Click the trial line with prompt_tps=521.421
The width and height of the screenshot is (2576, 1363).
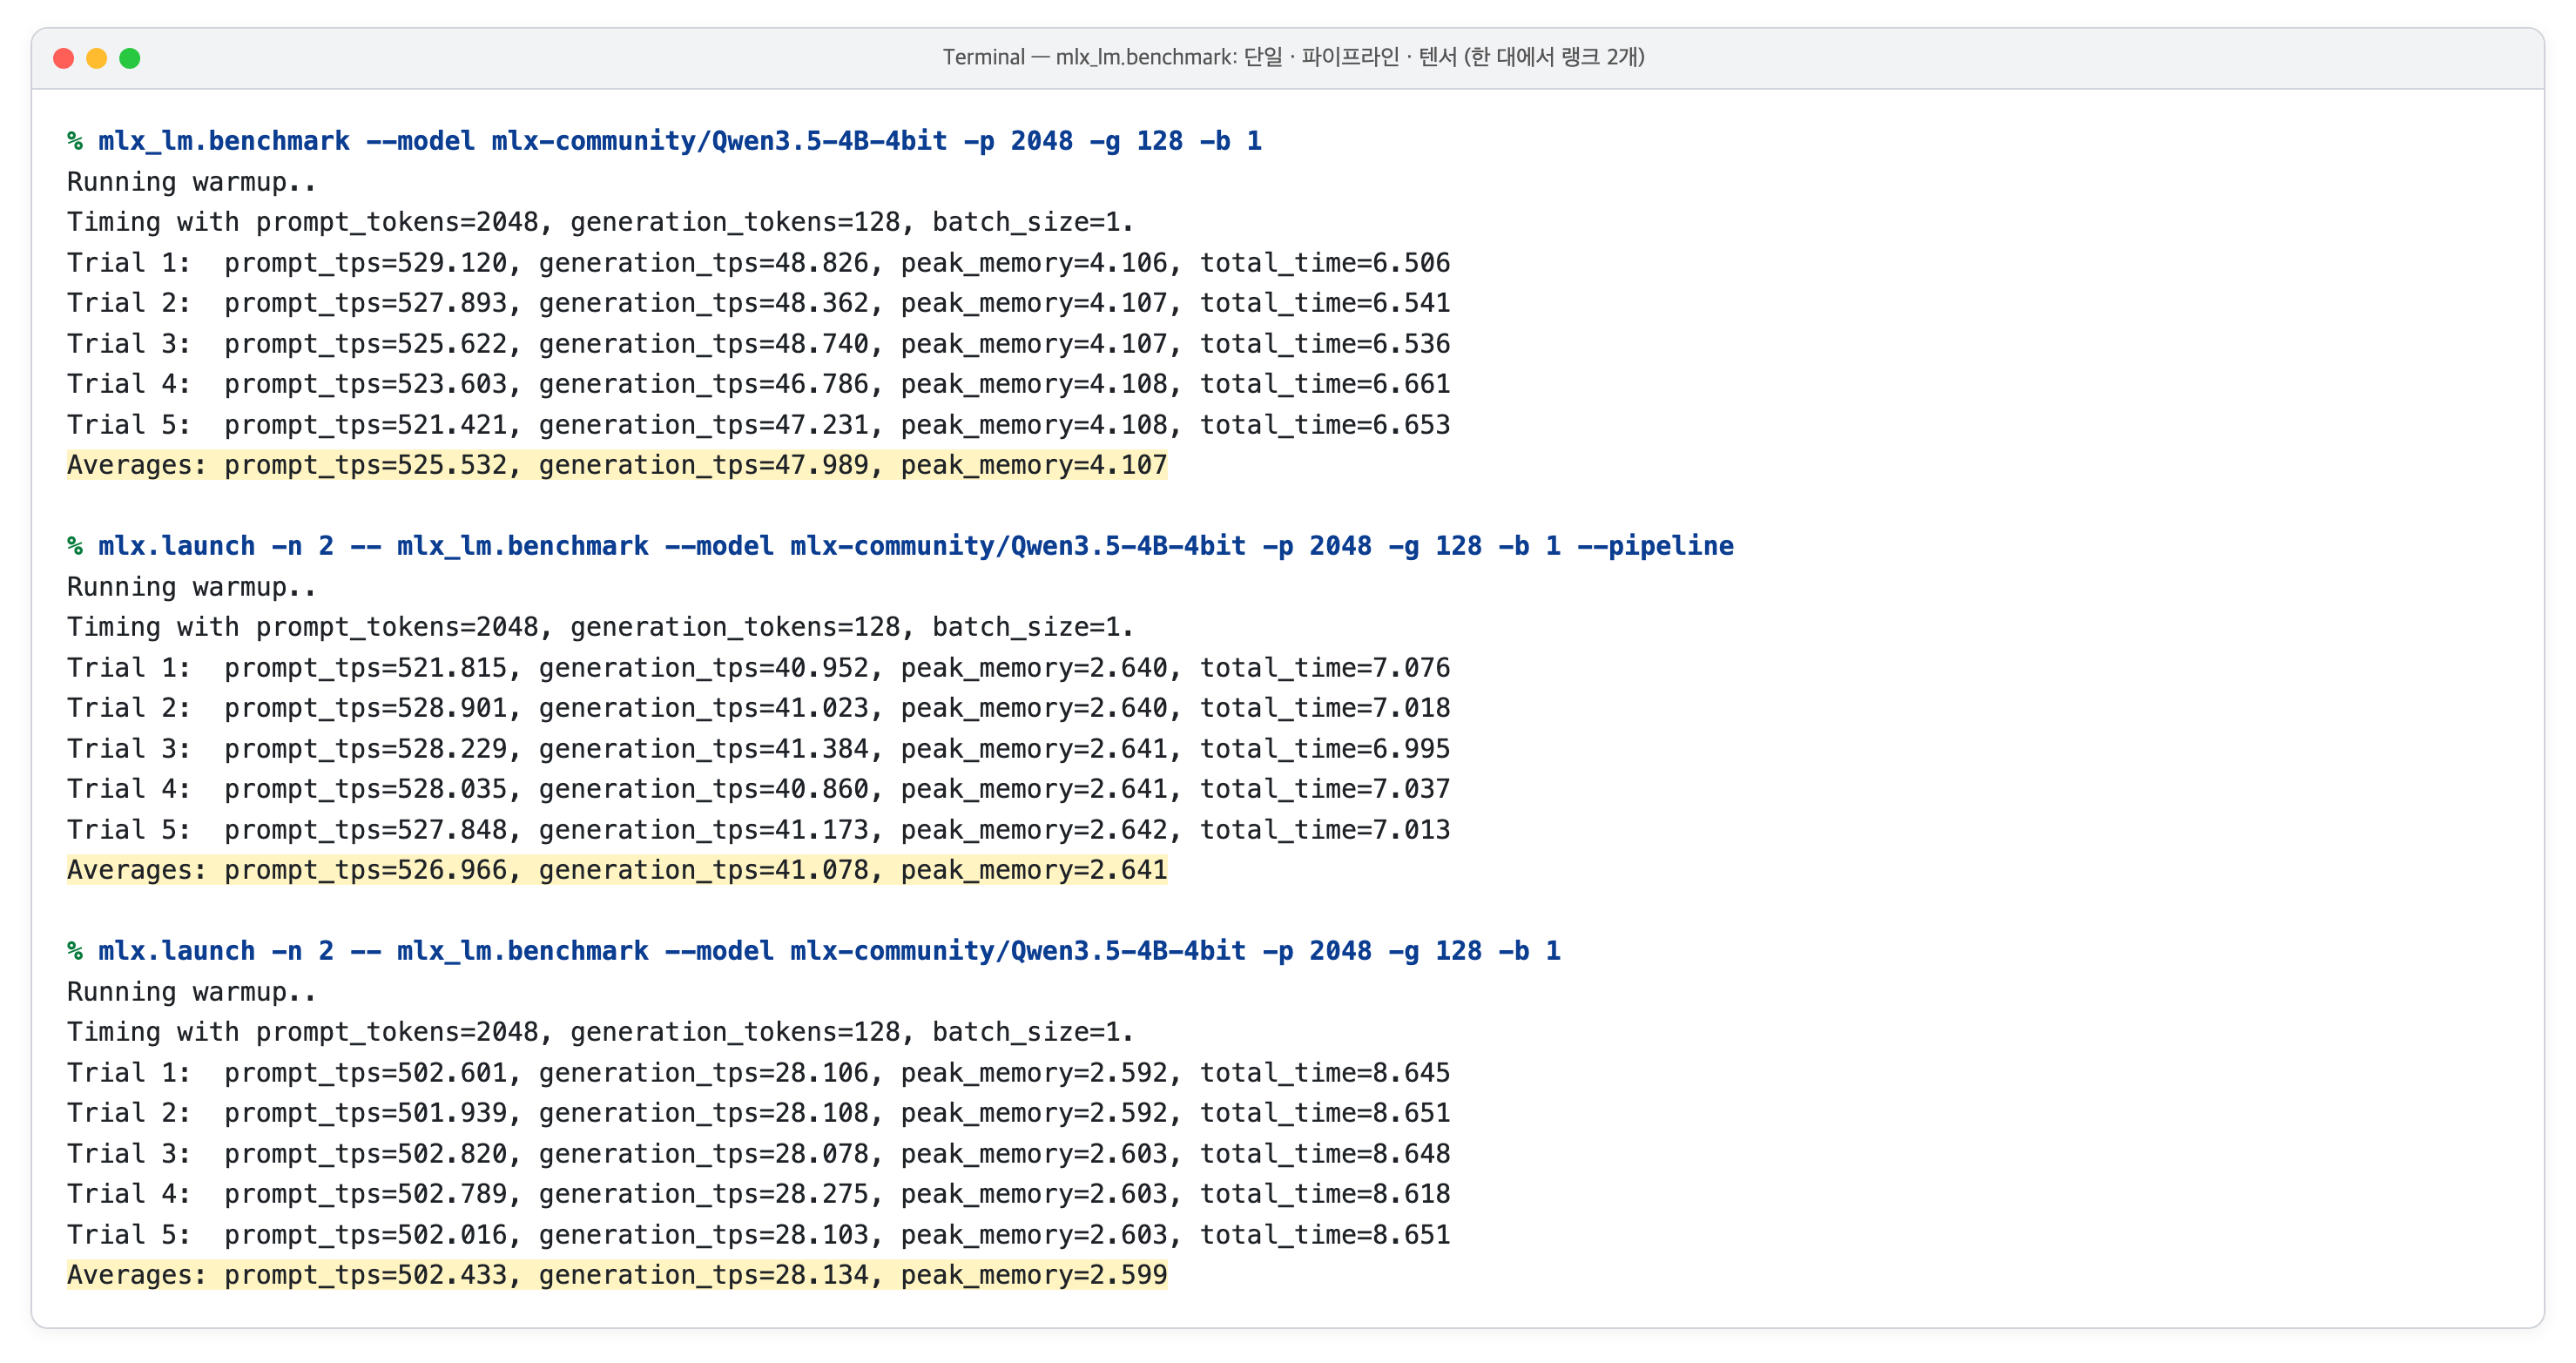point(758,425)
